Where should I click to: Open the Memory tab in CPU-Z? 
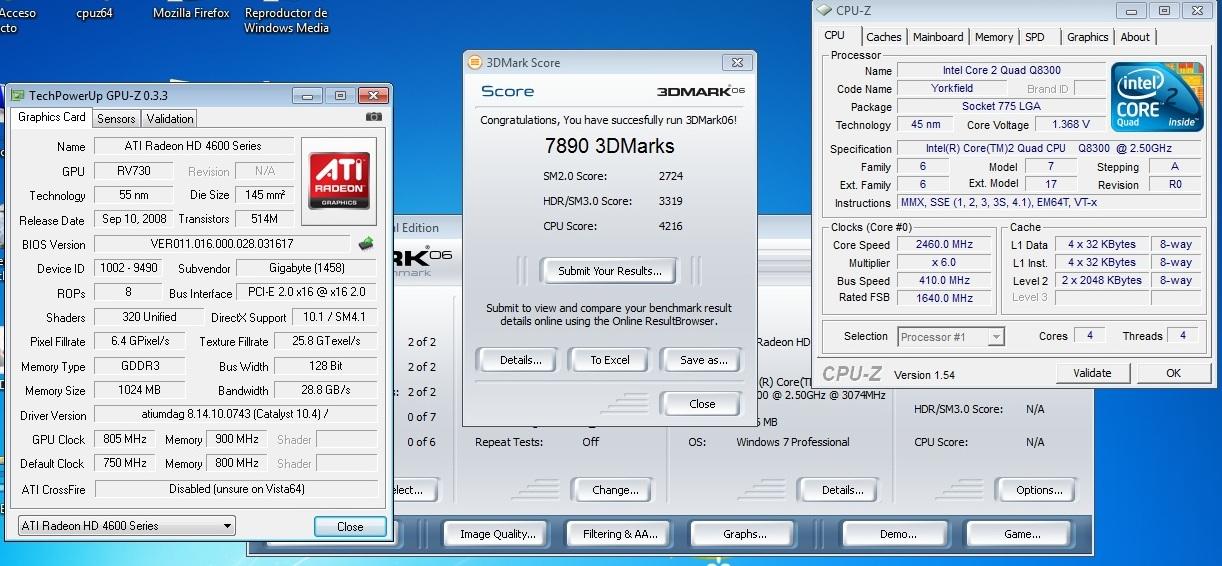[x=994, y=37]
